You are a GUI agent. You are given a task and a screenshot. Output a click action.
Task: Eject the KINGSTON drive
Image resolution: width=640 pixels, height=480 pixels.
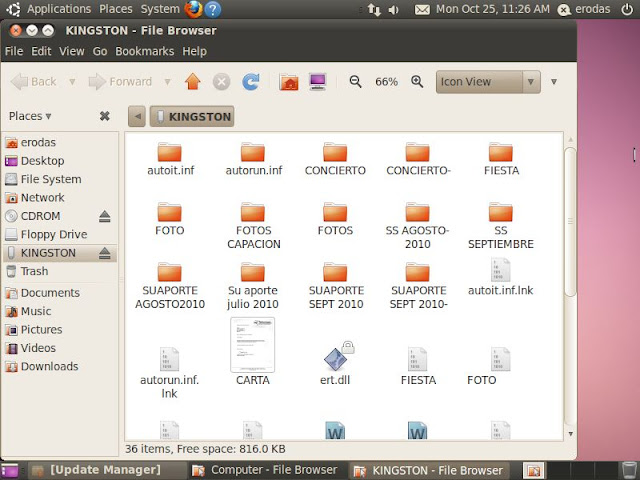tap(104, 253)
